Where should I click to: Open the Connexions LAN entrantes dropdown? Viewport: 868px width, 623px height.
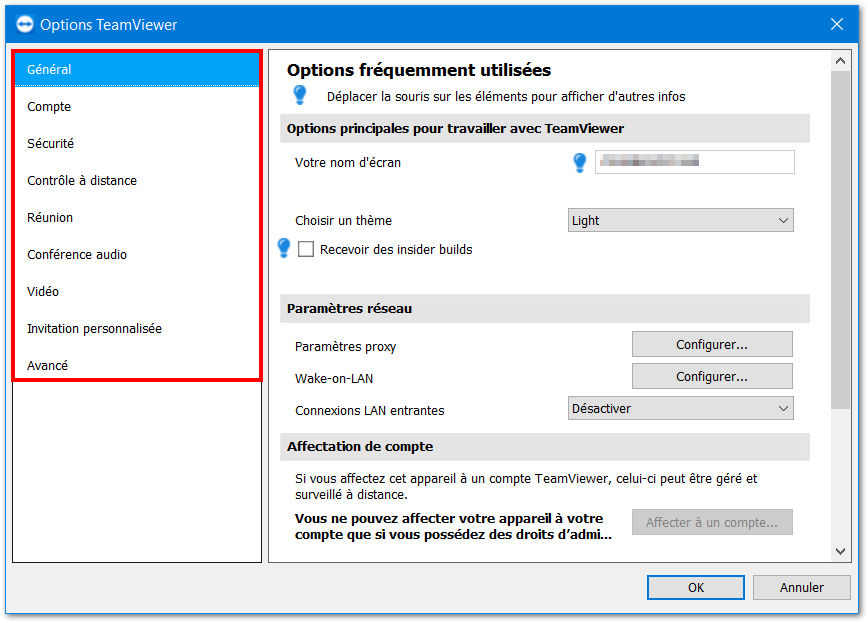point(680,409)
